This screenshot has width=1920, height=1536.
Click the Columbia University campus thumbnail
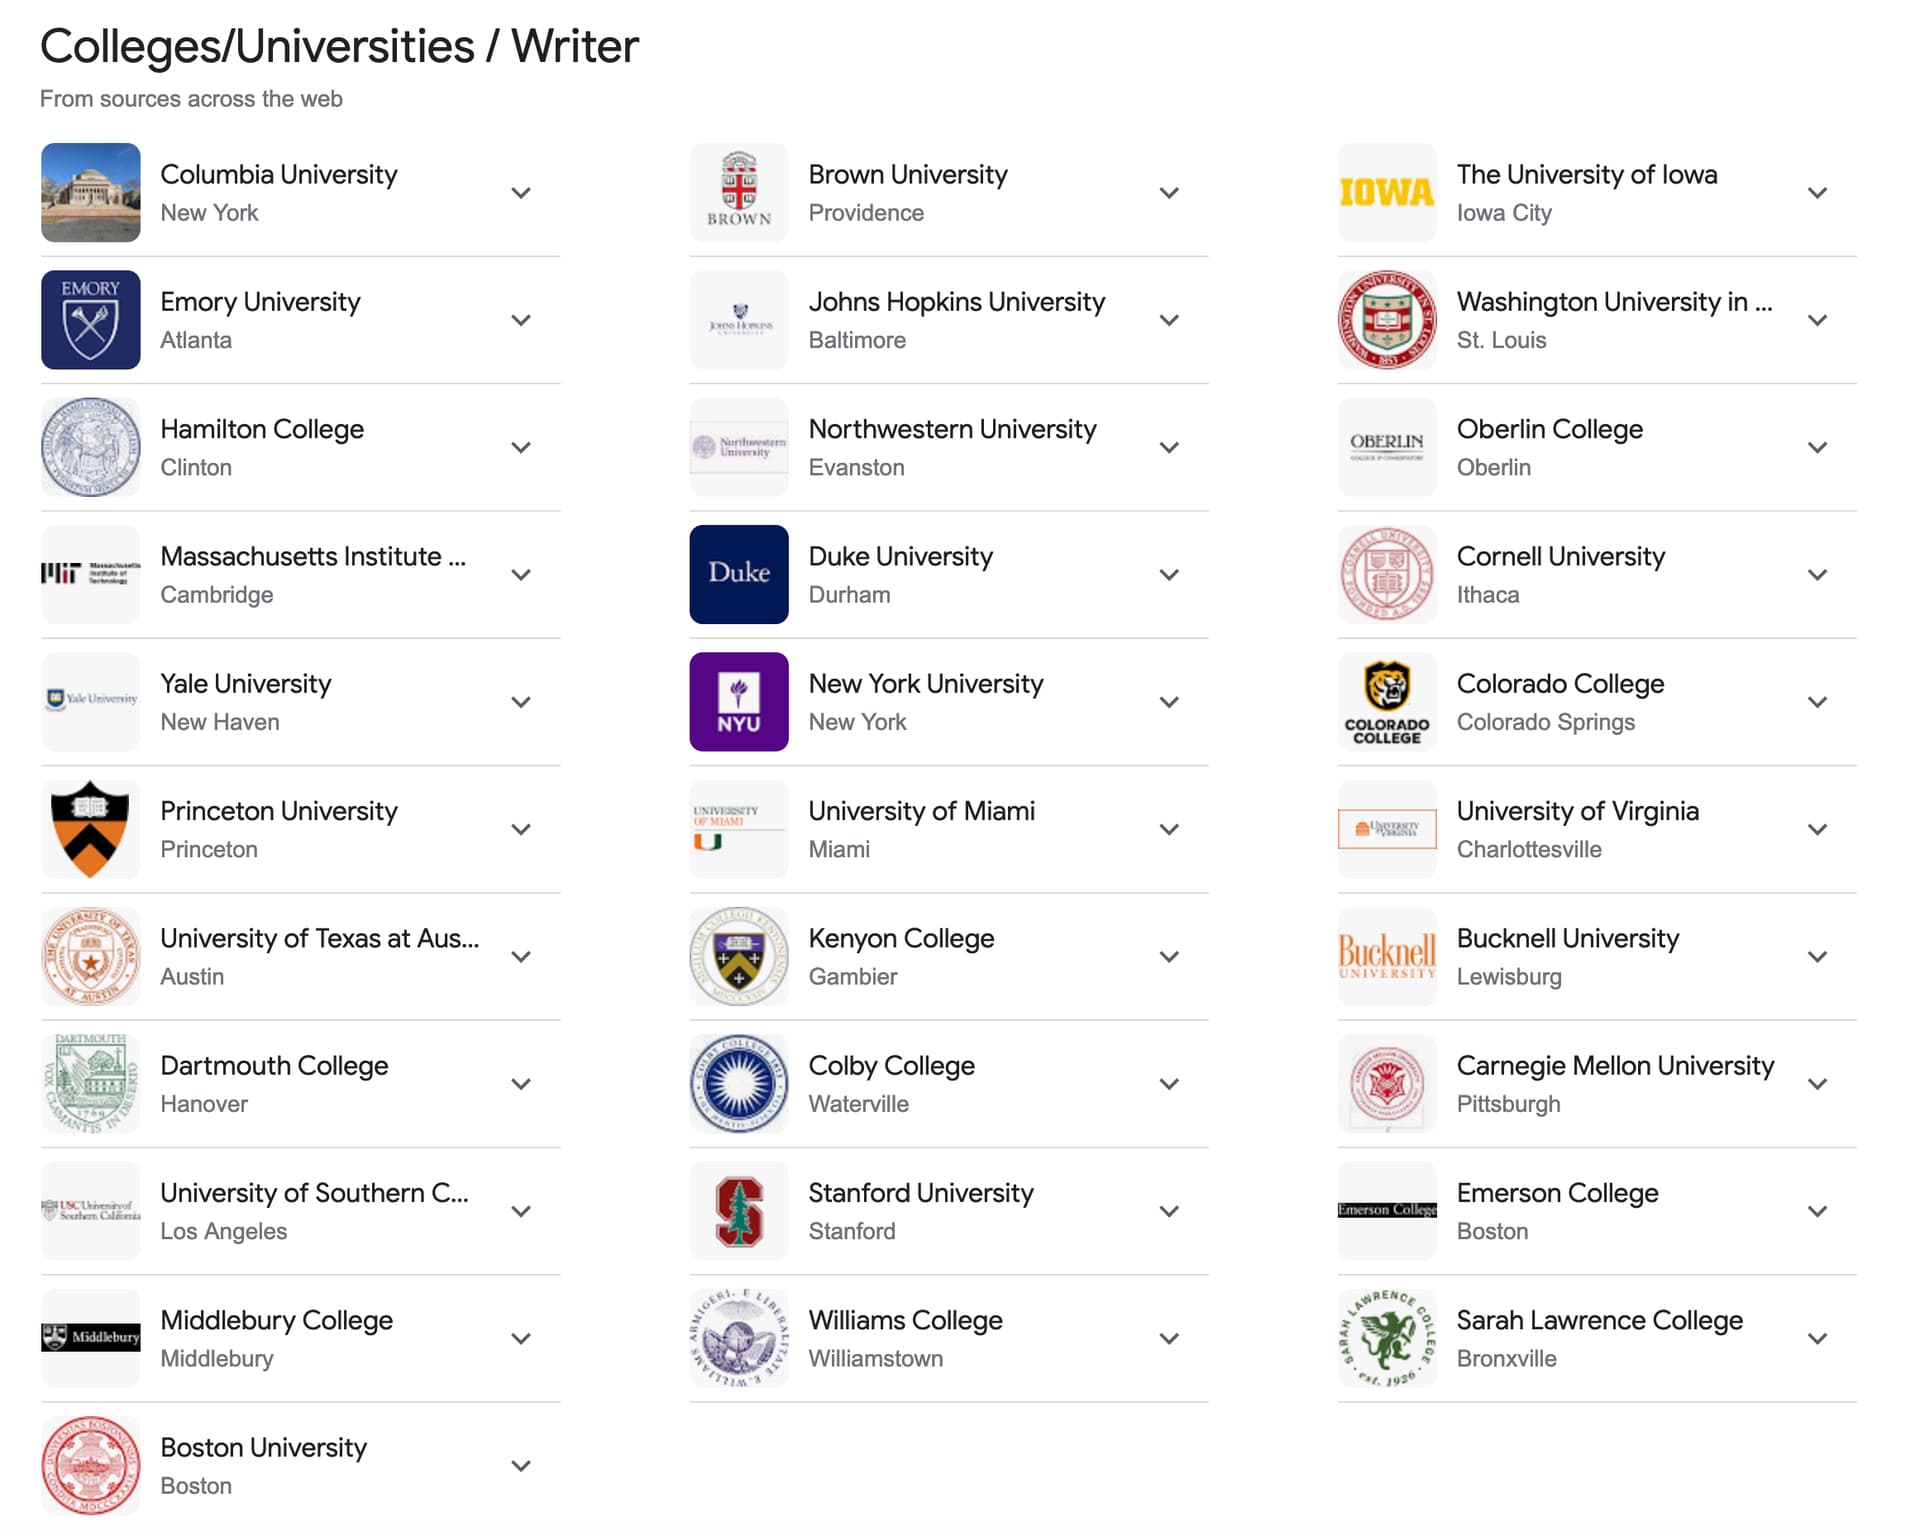pos(90,192)
